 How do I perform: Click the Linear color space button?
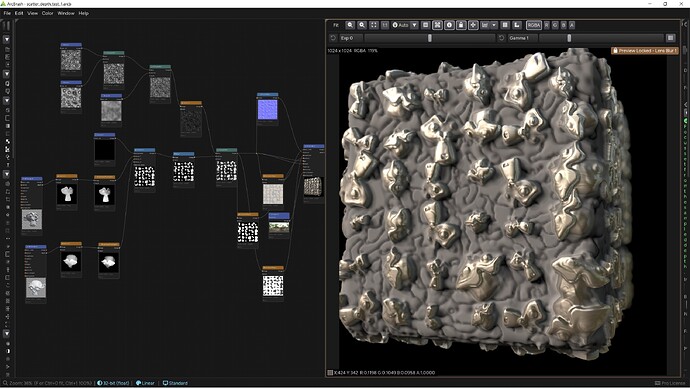point(145,383)
